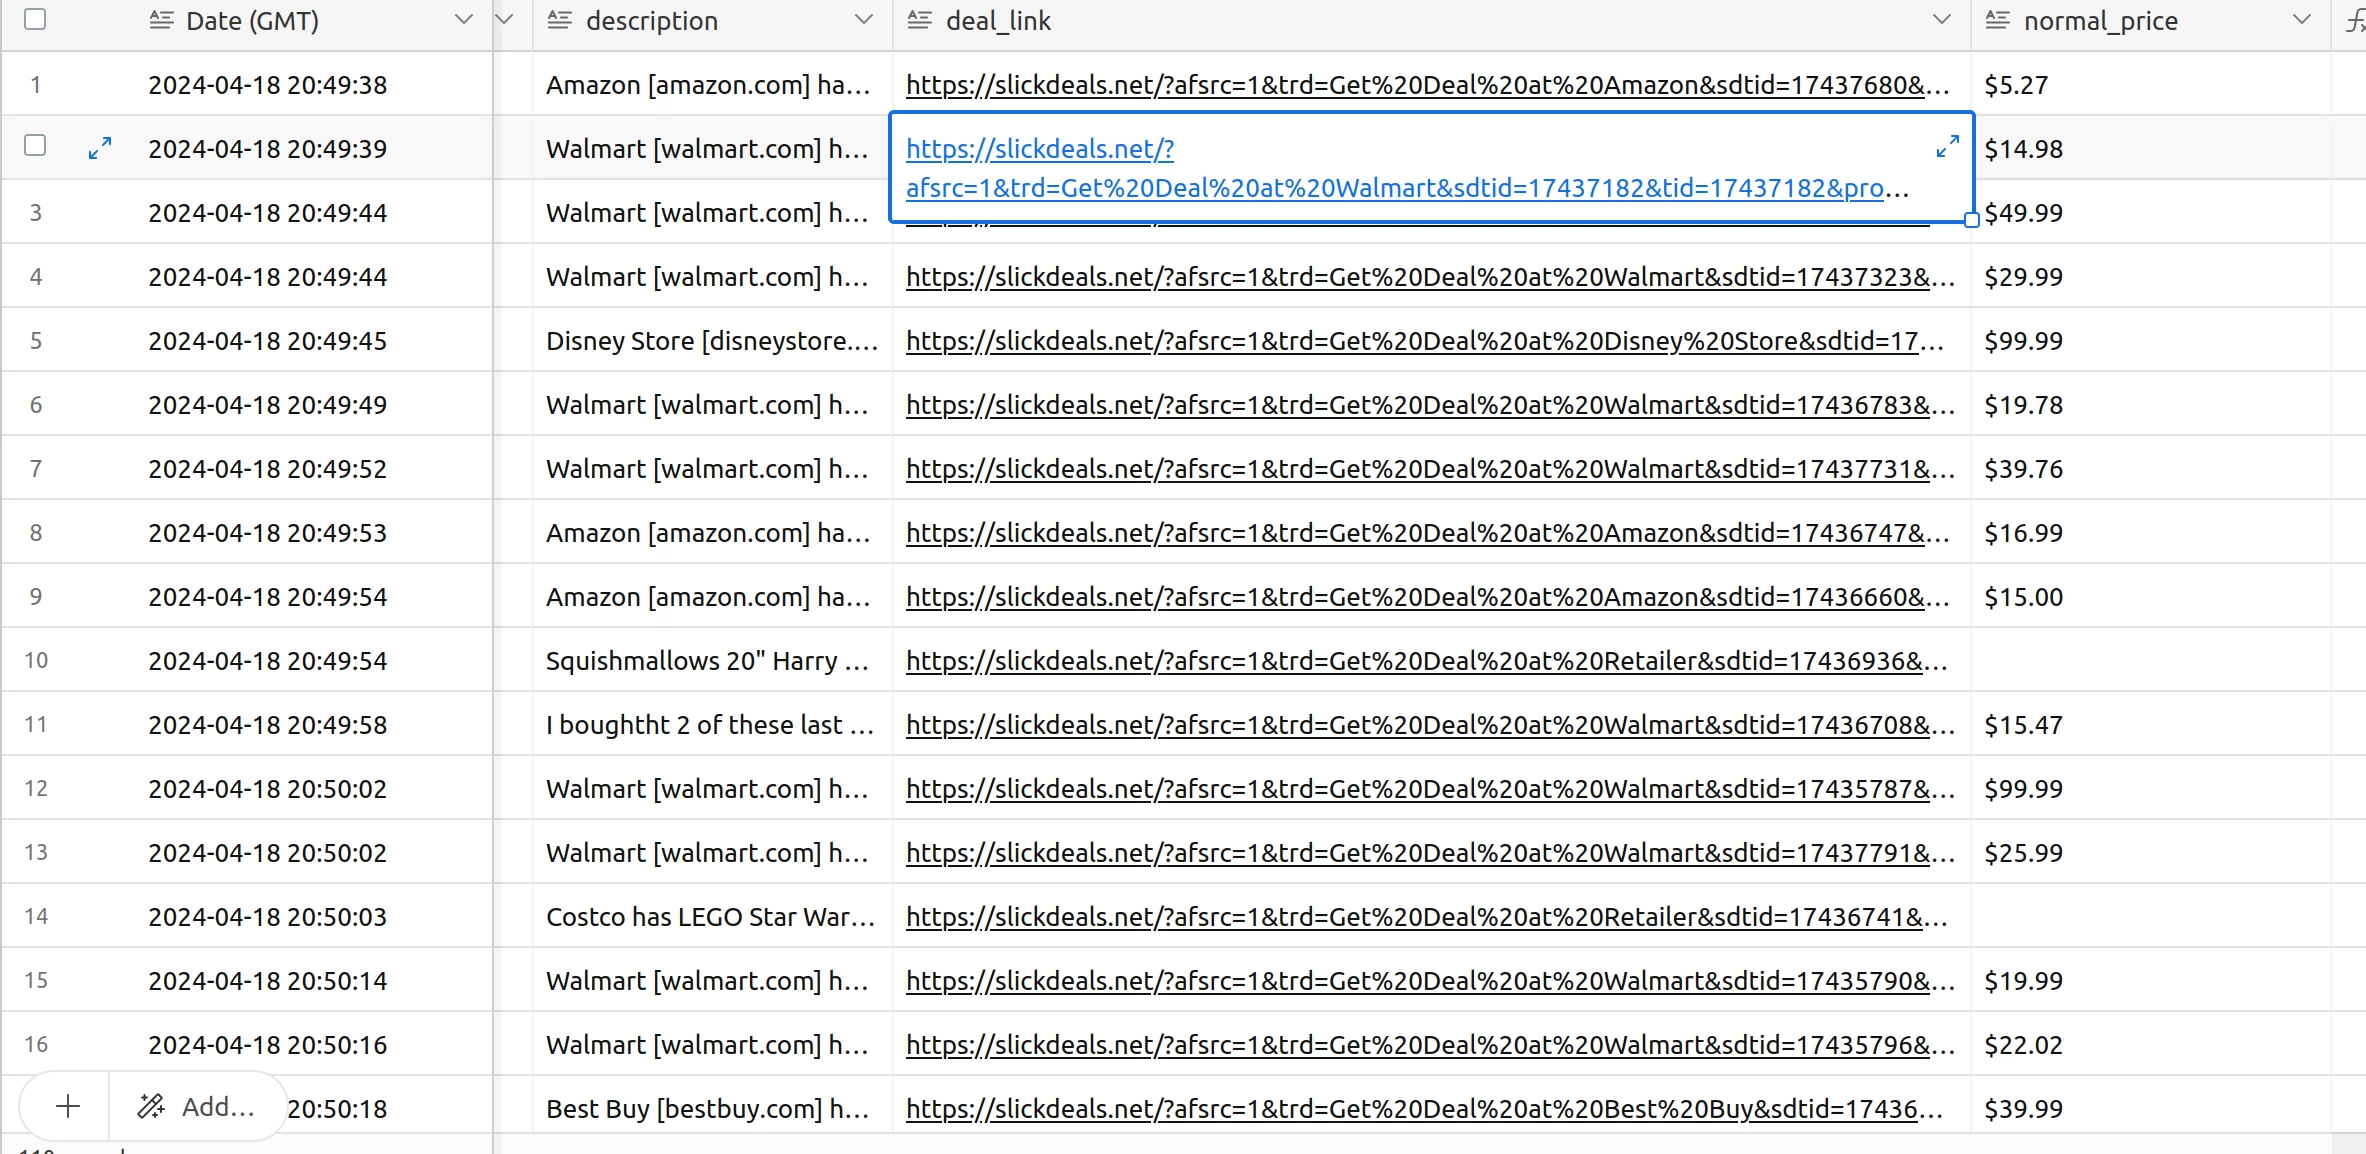Check the row 2 checkbox
Viewport: 2366px width, 1154px height.
35,146
